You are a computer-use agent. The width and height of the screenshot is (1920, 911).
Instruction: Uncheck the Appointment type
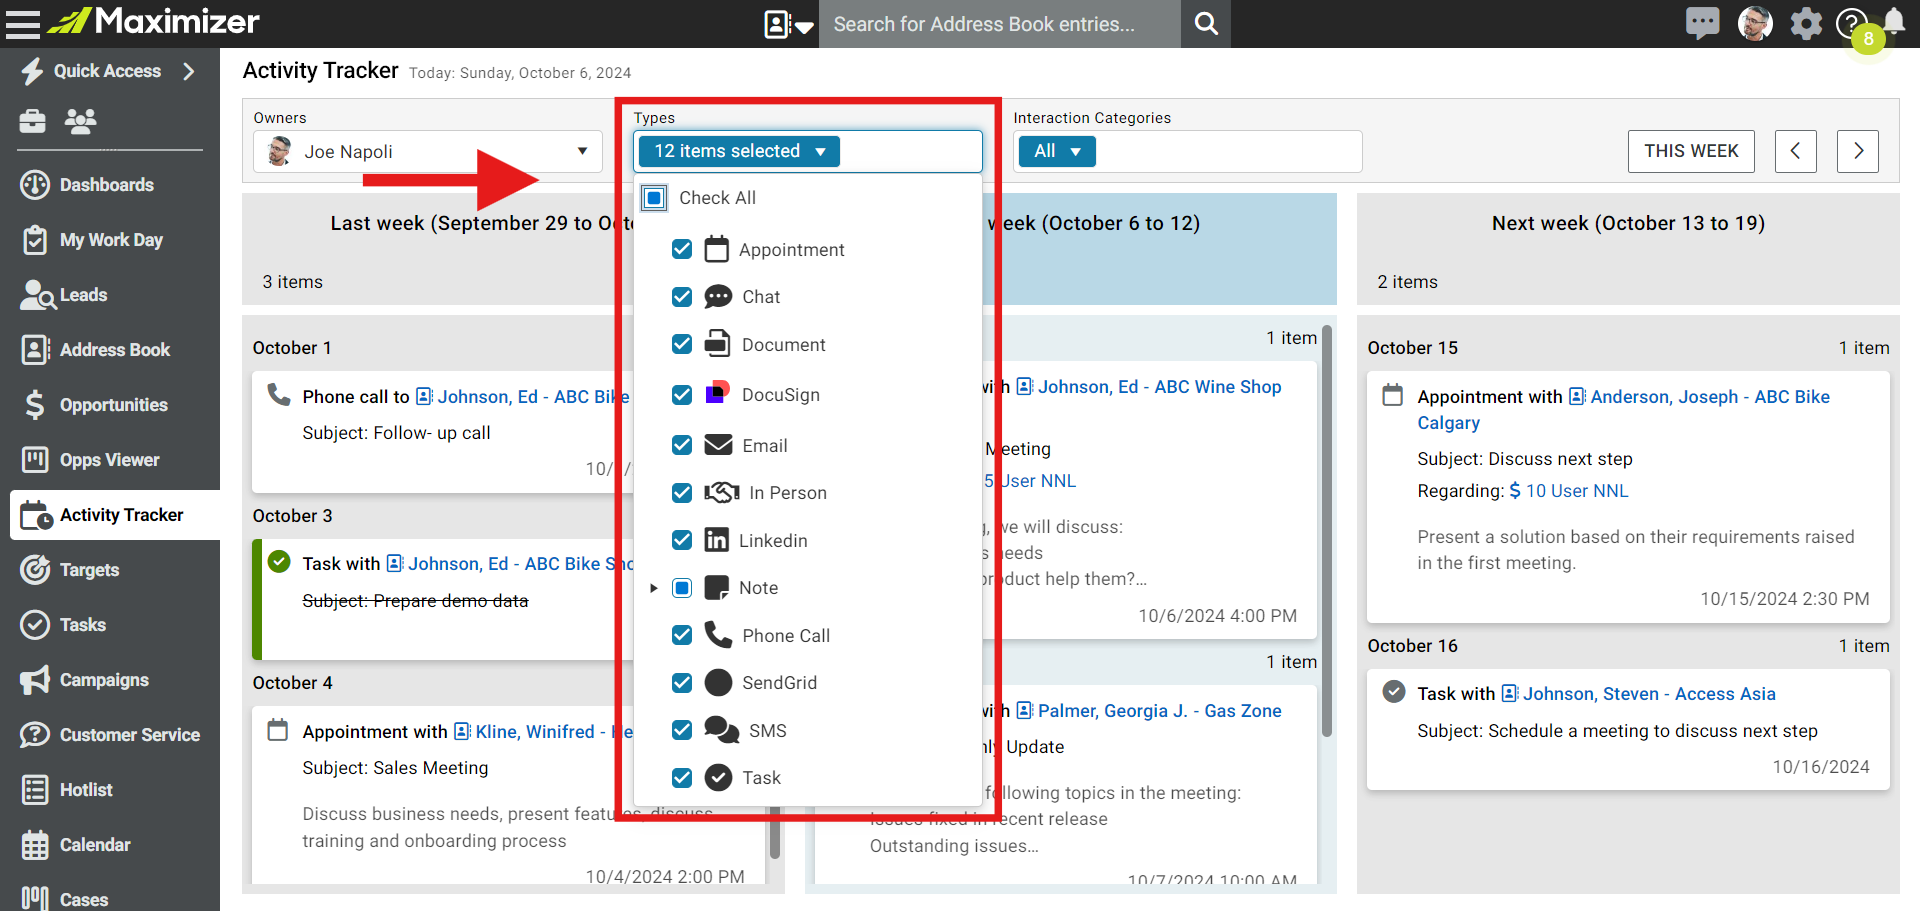682,249
